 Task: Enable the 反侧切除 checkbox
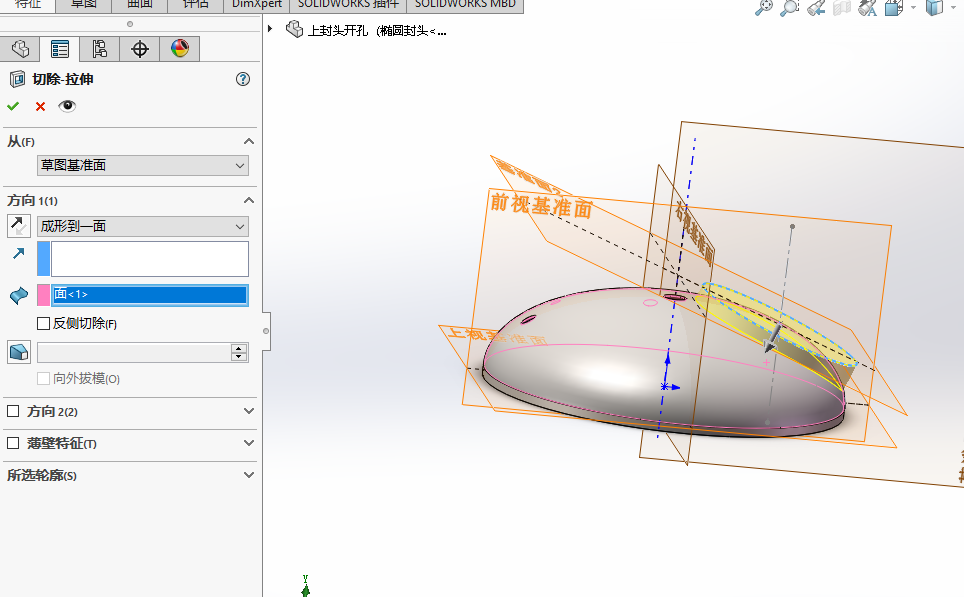[x=44, y=323]
